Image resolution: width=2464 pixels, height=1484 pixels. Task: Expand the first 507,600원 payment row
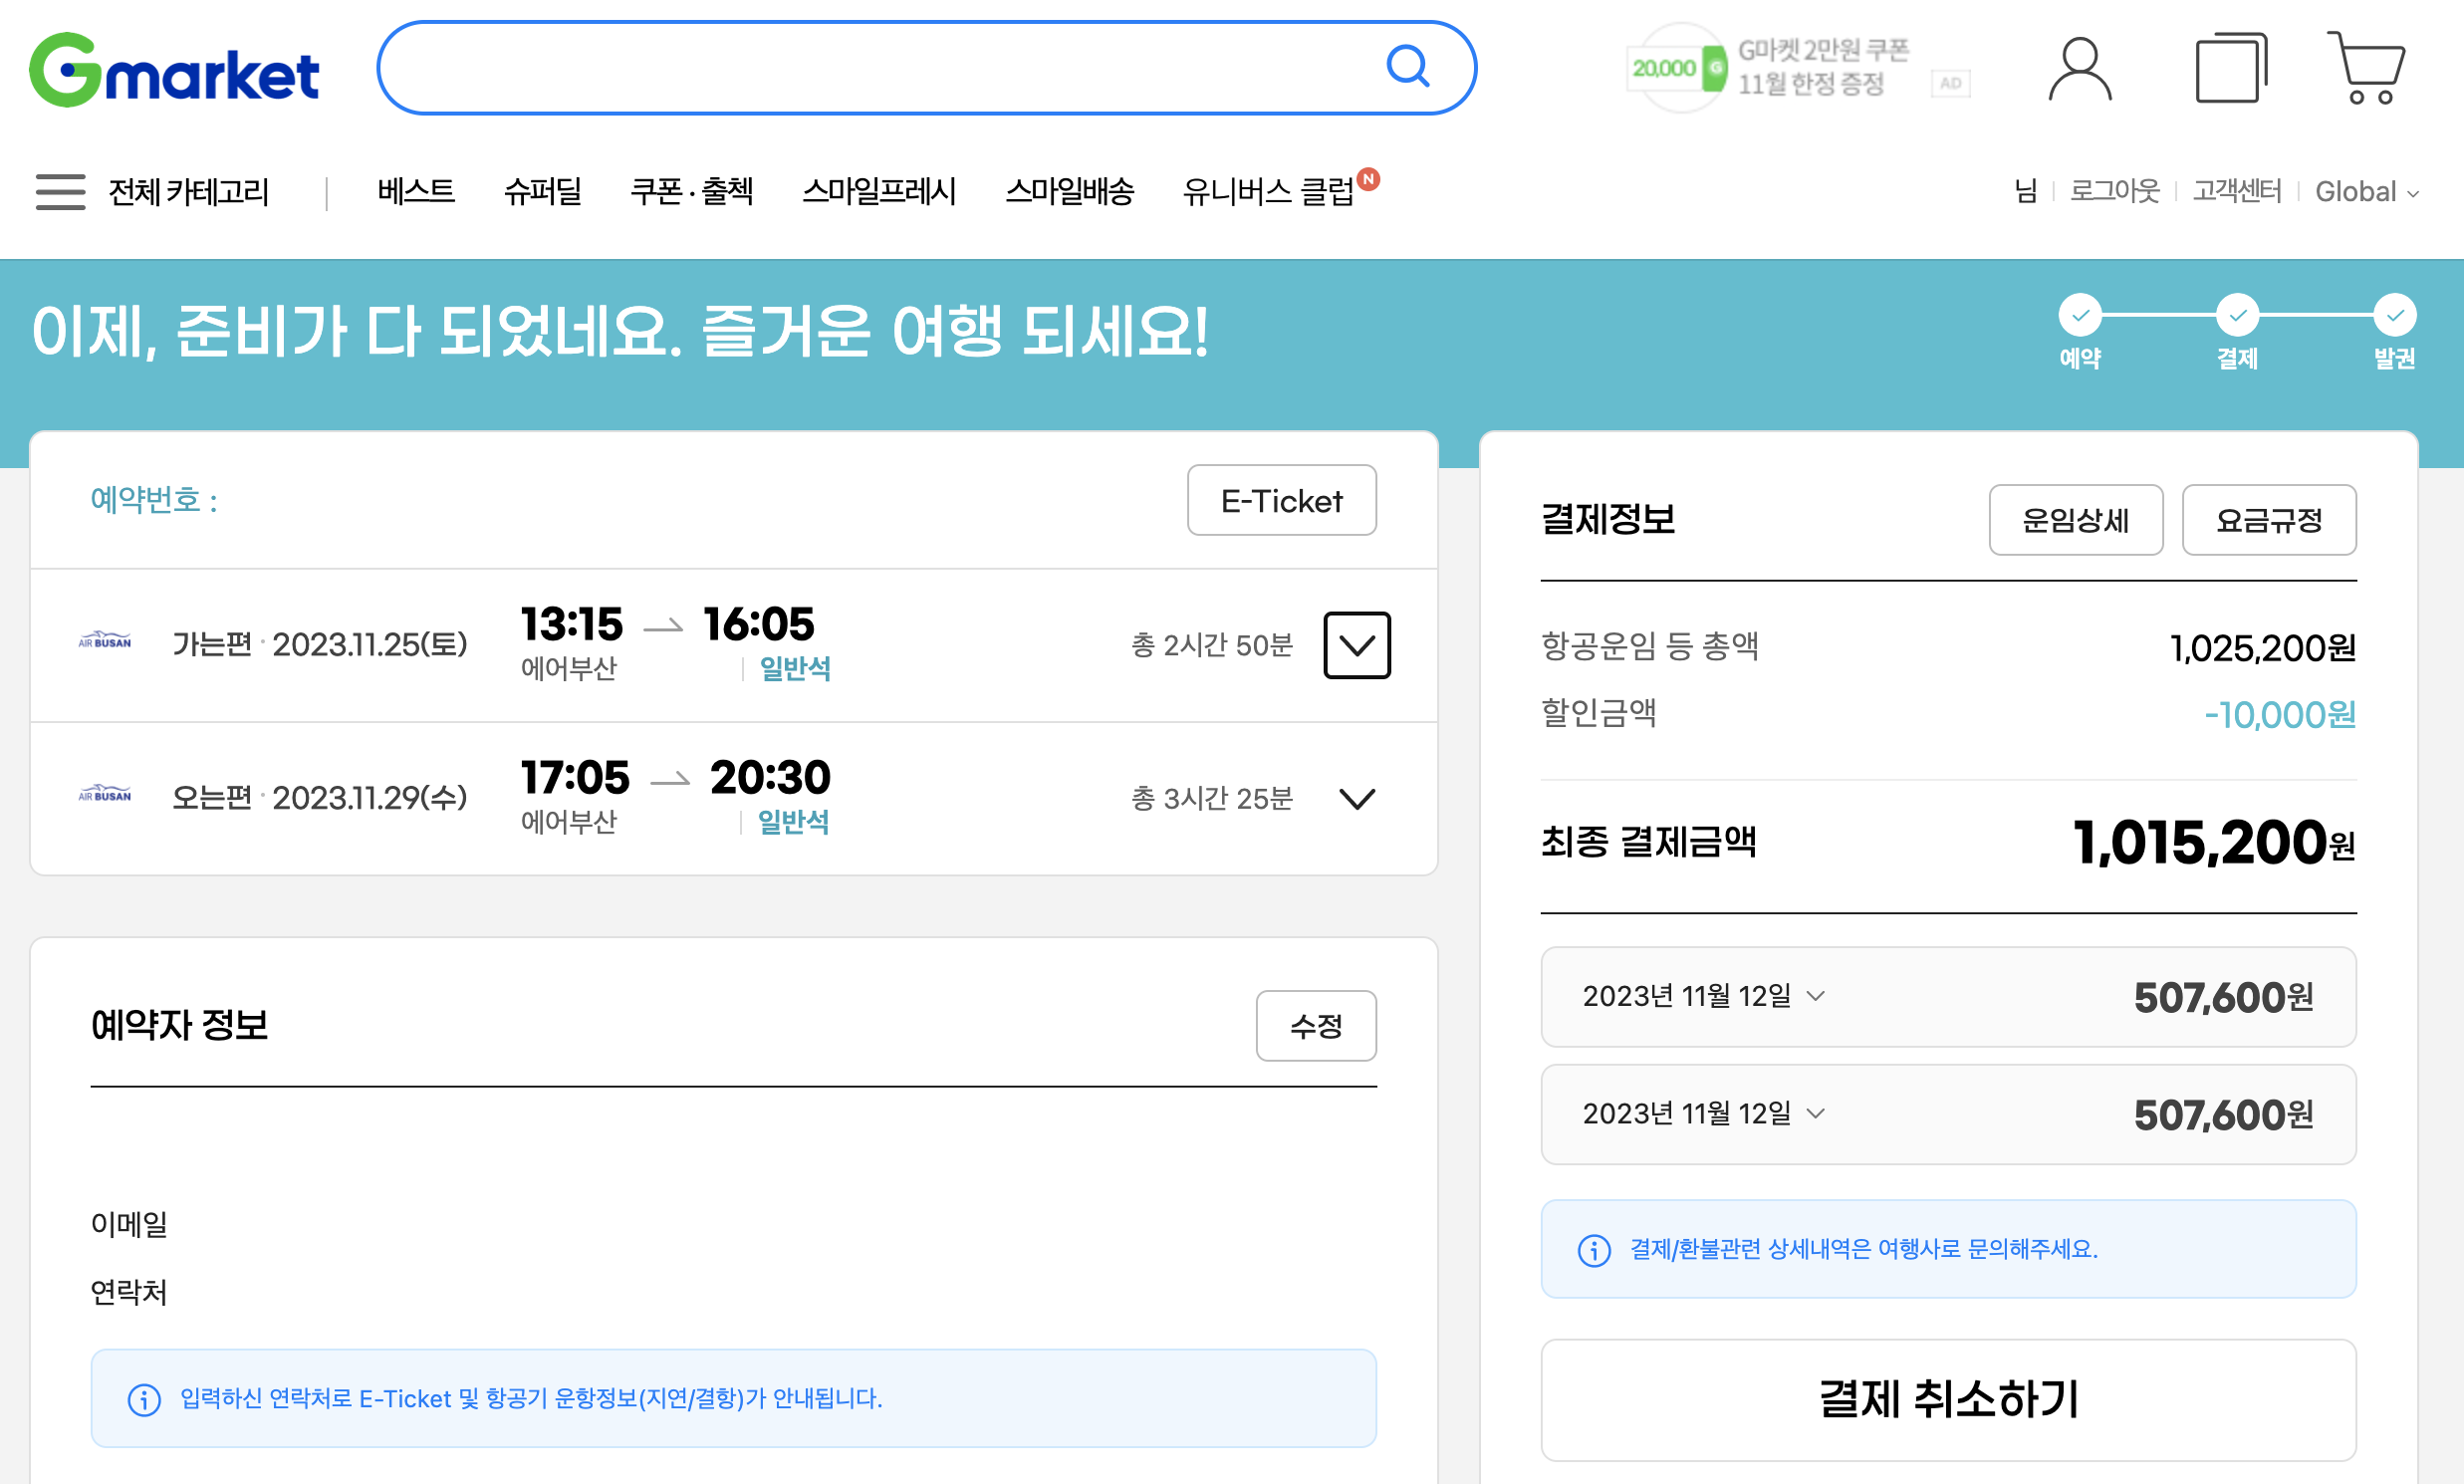1815,996
